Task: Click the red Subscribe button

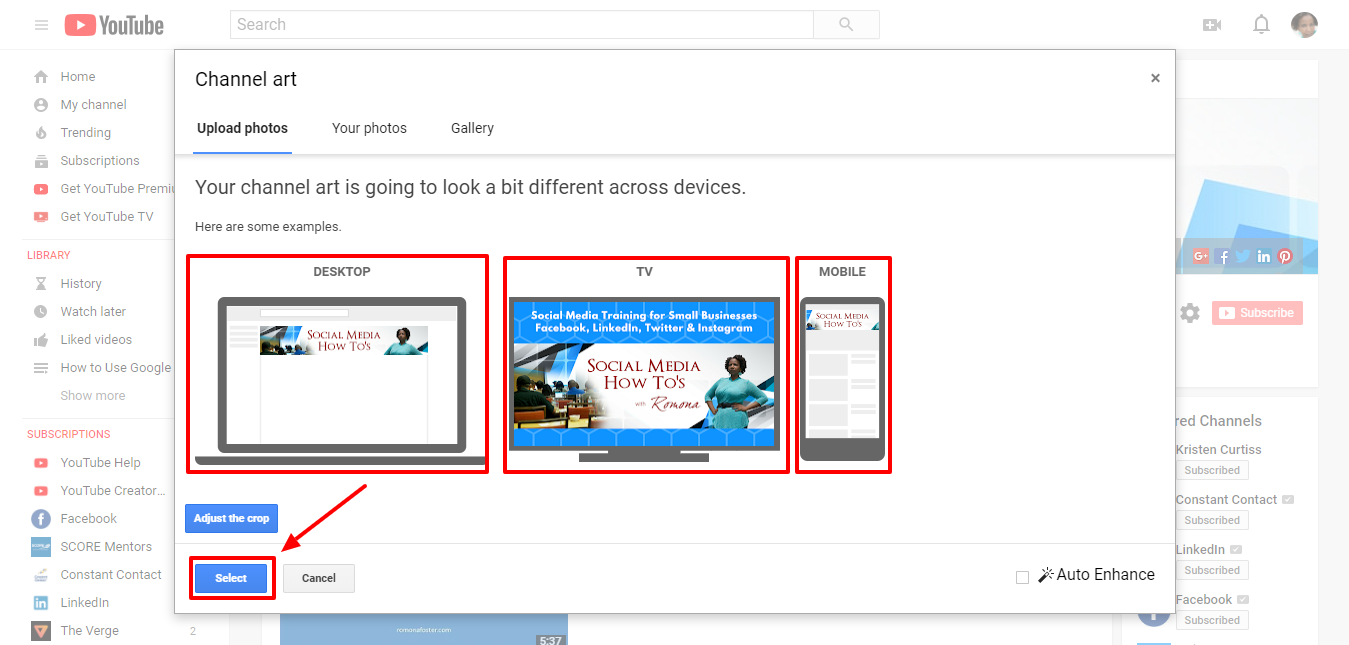Action: (1257, 313)
